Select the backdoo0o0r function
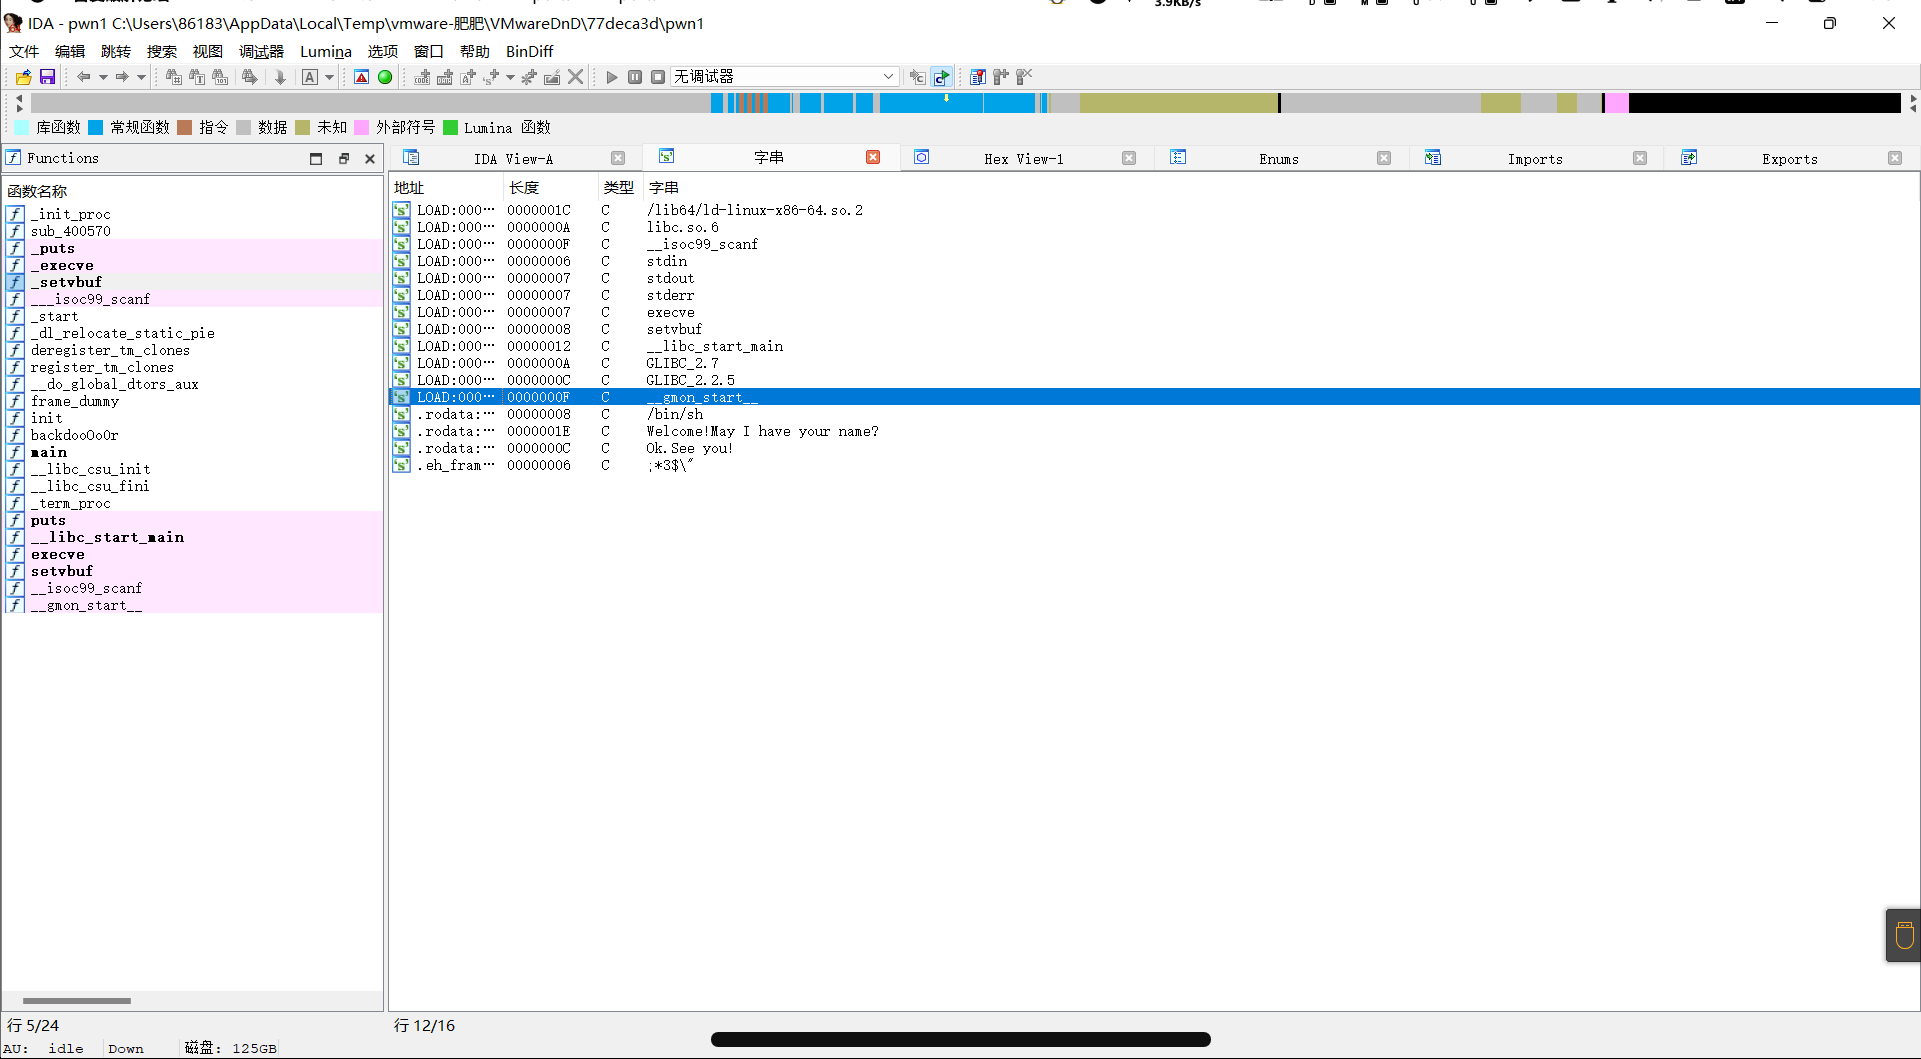1921x1059 pixels. pos(194,435)
